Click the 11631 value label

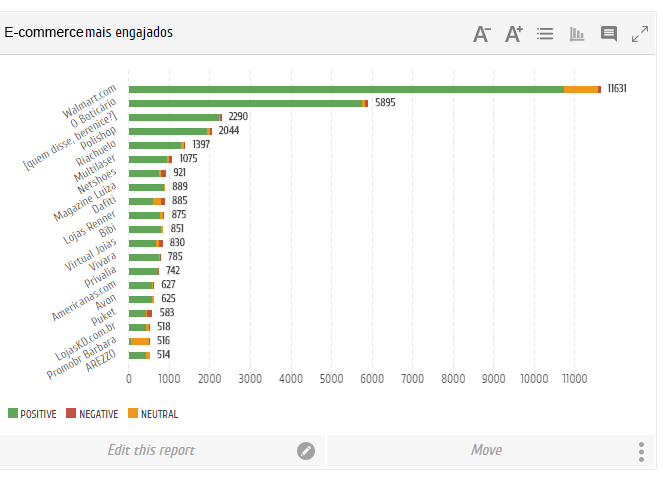(617, 89)
